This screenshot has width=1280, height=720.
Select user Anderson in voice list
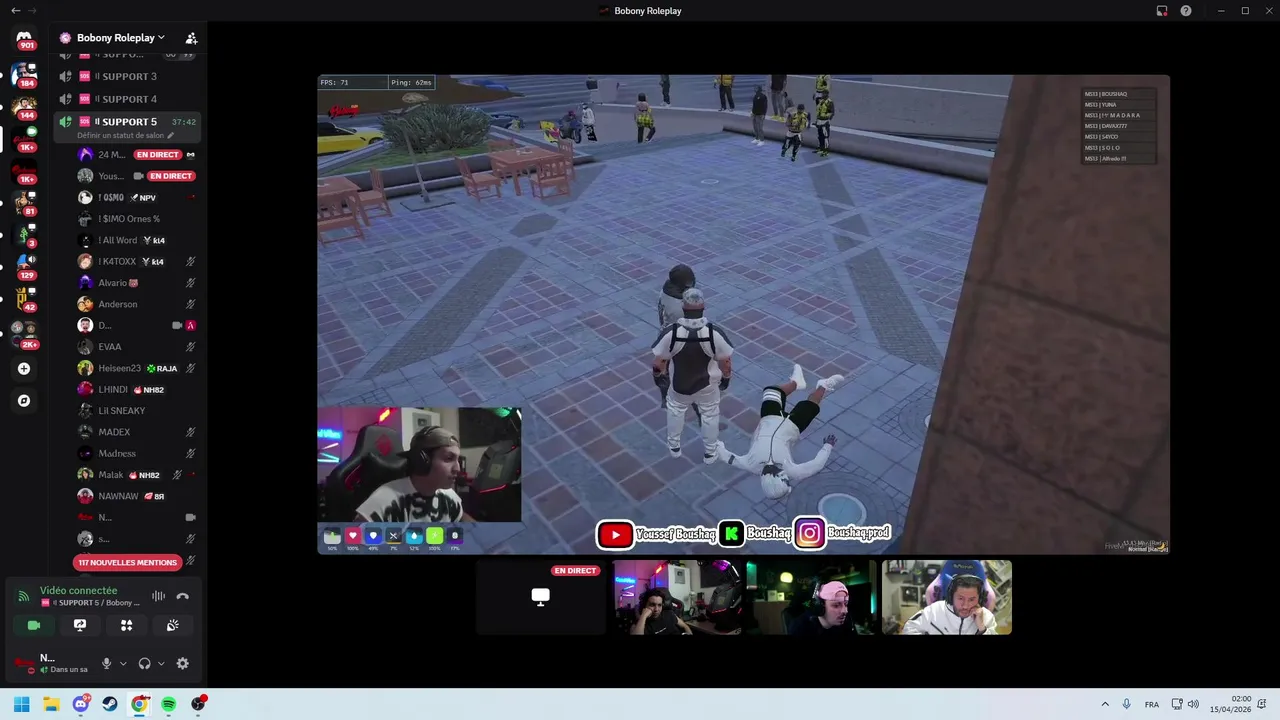pyautogui.click(x=137, y=304)
